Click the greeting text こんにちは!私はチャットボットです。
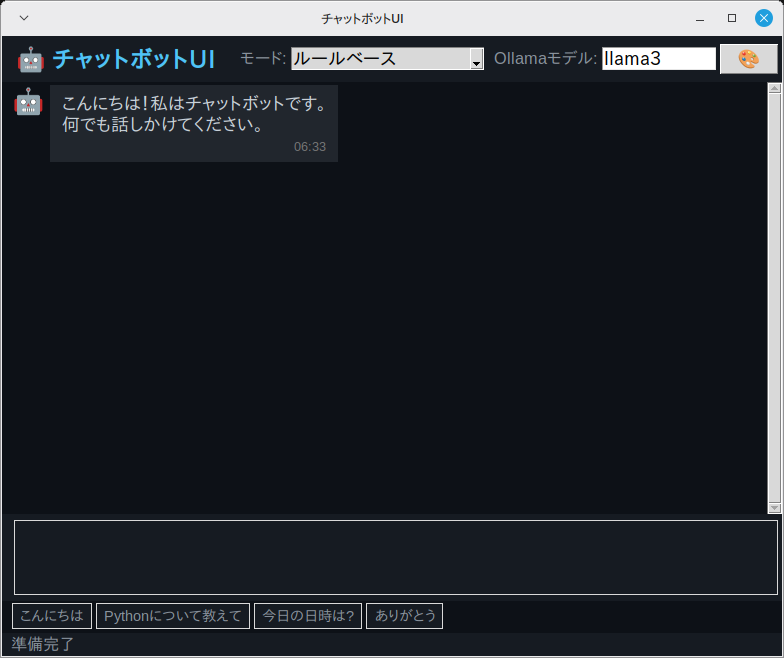 pyautogui.click(x=194, y=104)
